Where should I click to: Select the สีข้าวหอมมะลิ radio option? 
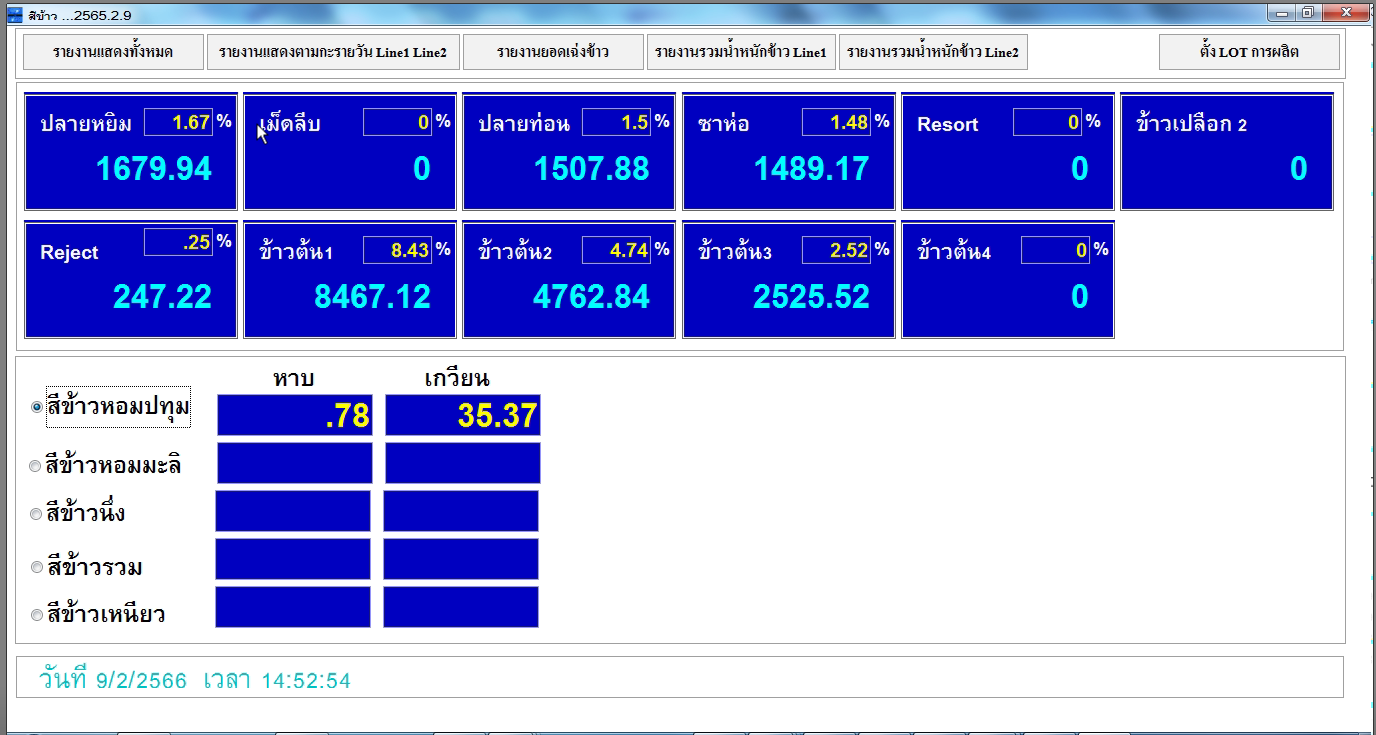point(37,466)
